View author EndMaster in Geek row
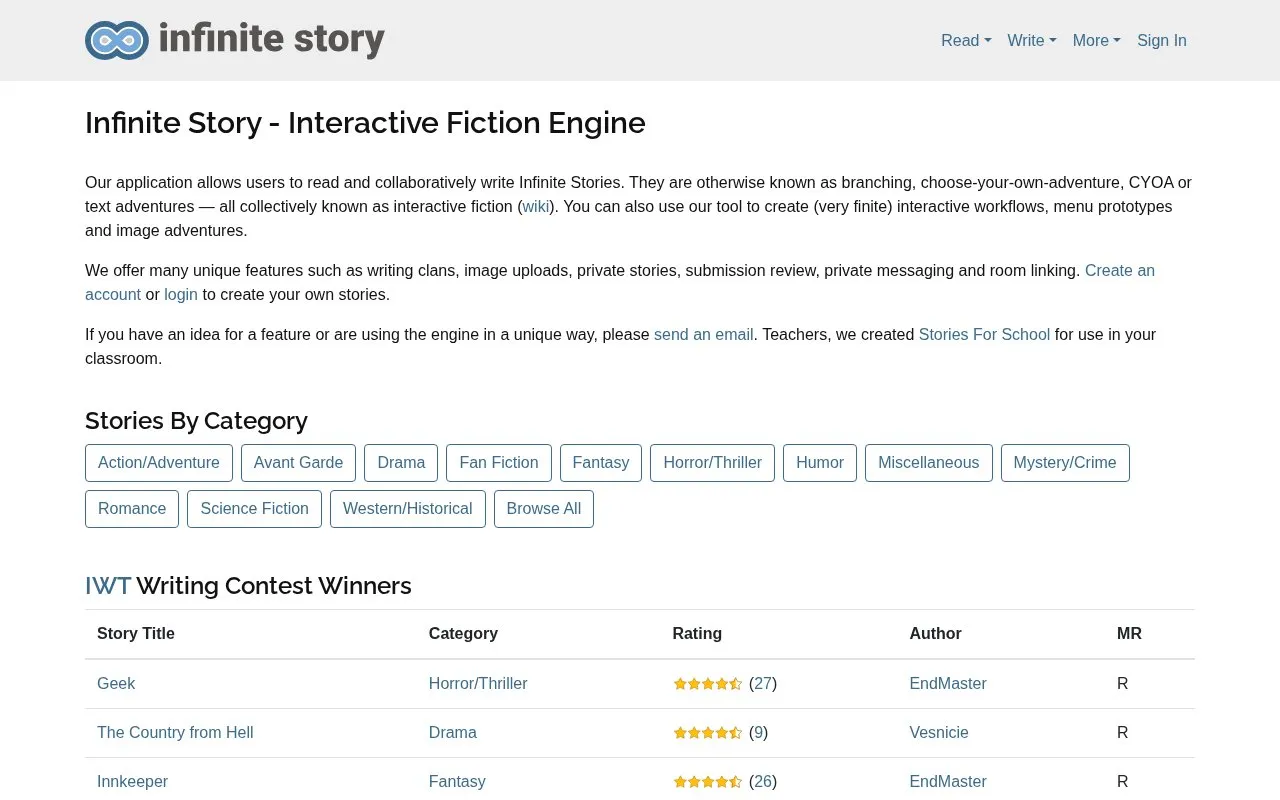Image resolution: width=1280 pixels, height=800 pixels. [948, 684]
